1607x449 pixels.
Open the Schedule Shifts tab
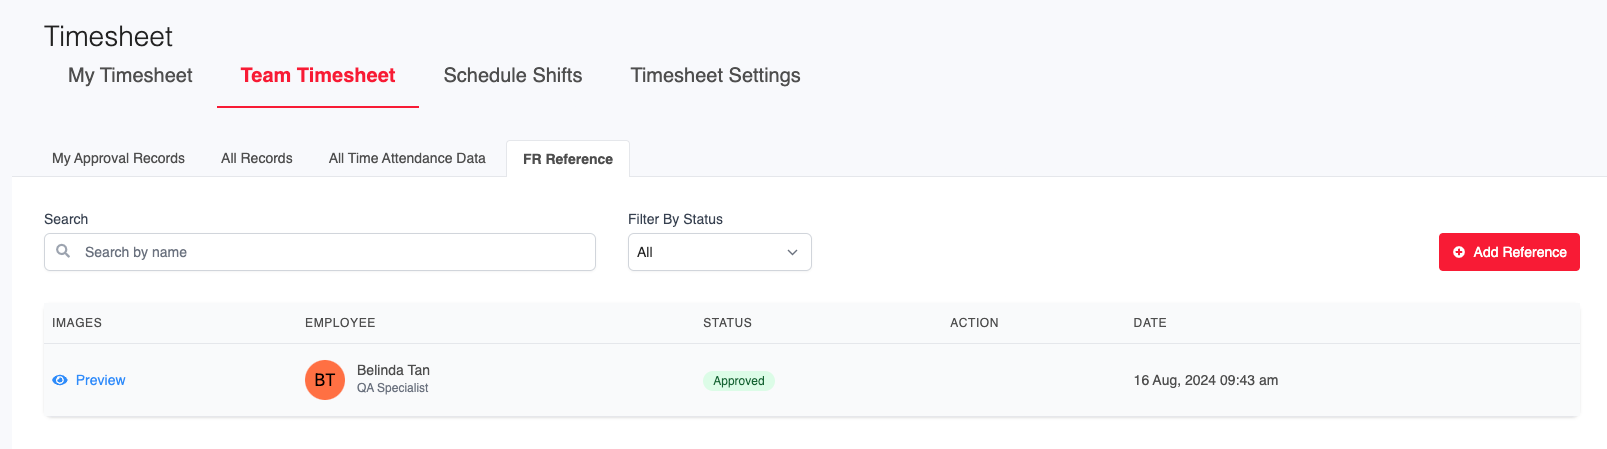(513, 76)
